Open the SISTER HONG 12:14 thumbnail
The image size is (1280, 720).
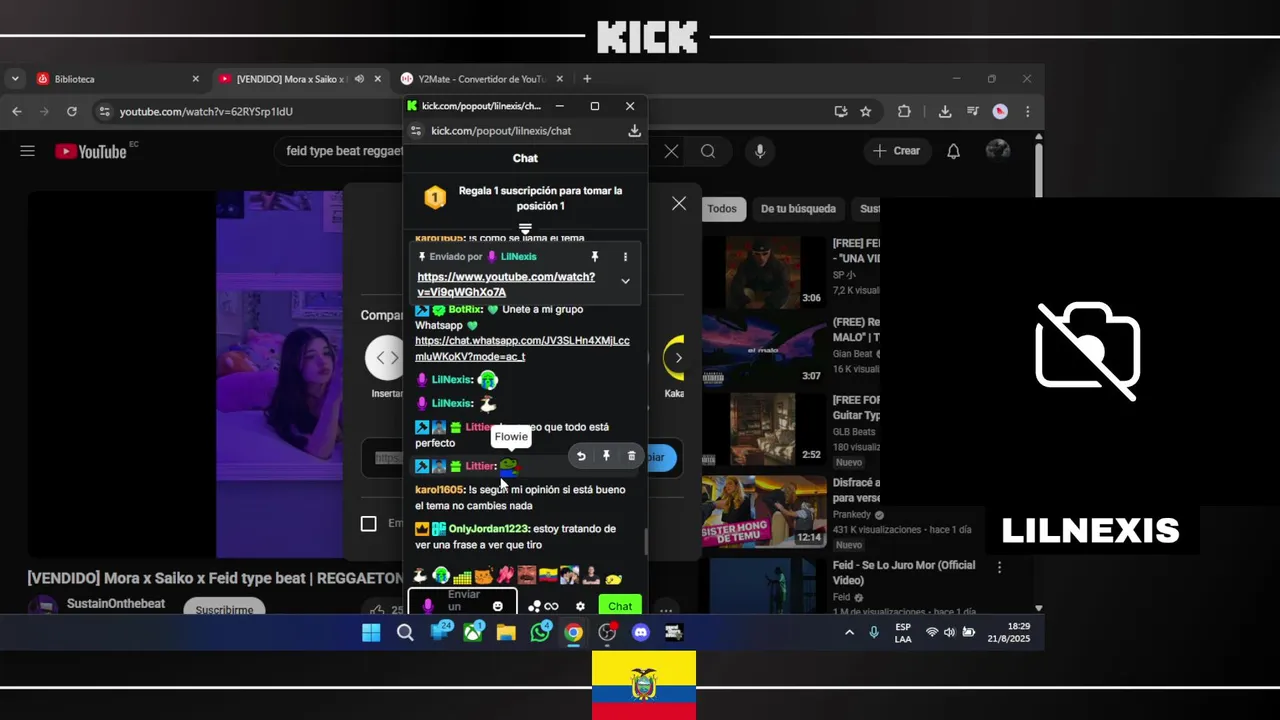[x=764, y=511]
